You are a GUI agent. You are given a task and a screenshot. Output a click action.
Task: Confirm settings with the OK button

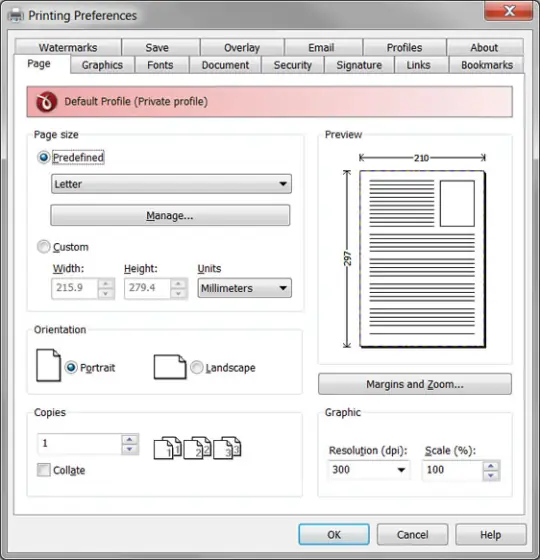334,535
